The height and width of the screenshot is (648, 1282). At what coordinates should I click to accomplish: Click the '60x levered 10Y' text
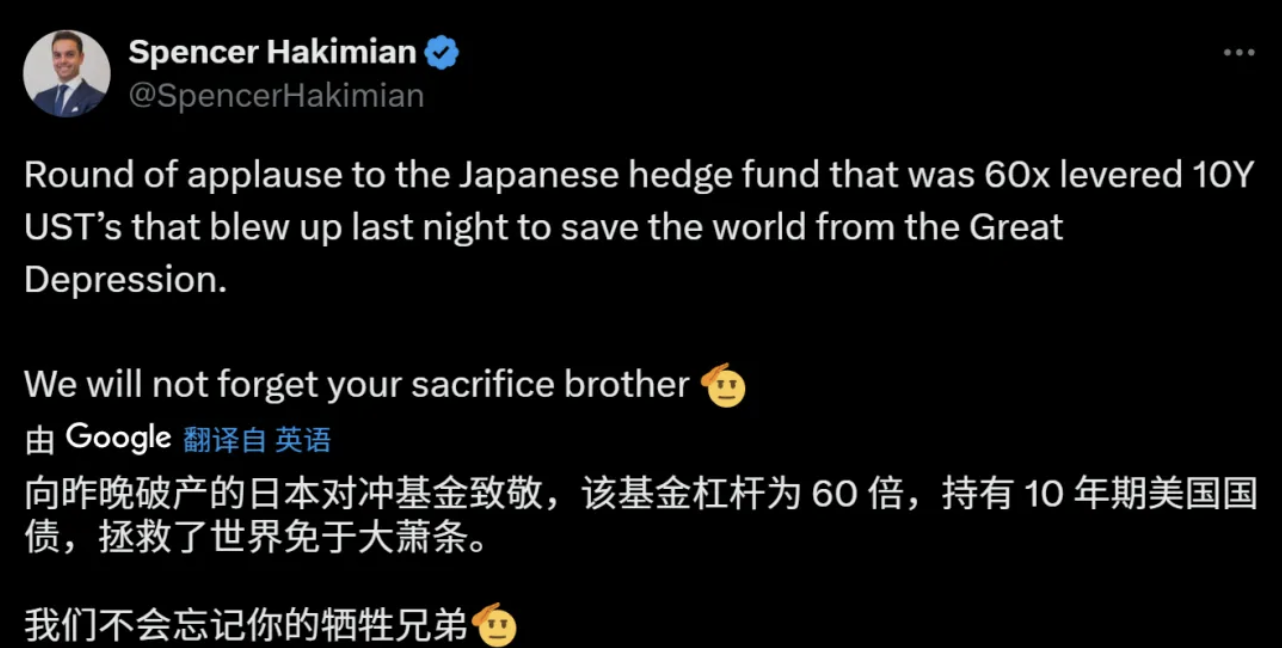pyautogui.click(x=1132, y=175)
